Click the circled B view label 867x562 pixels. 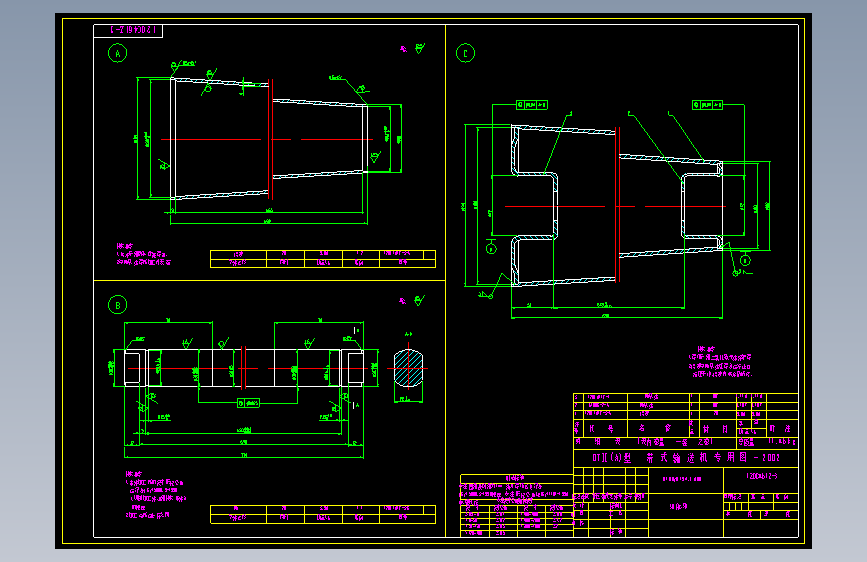tap(117, 305)
